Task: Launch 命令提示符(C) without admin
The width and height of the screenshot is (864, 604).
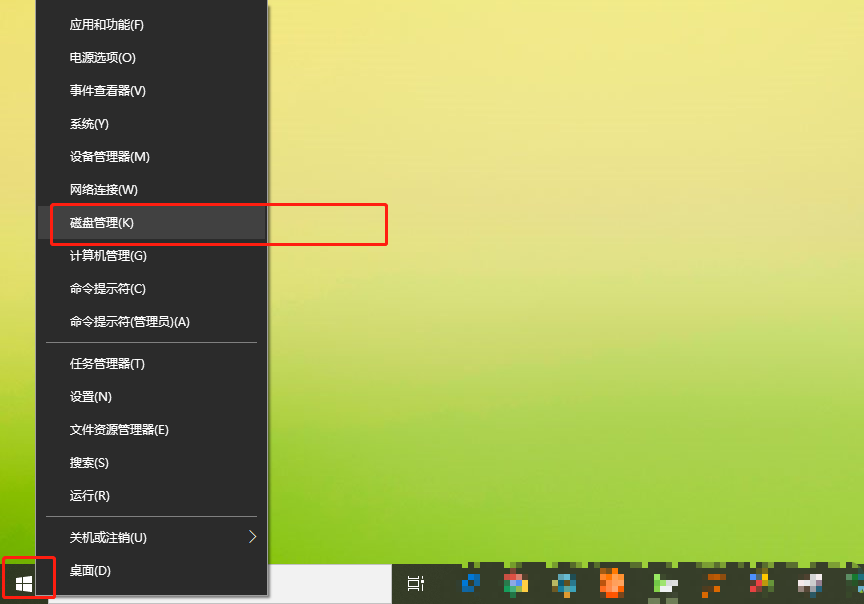Action: 108,289
